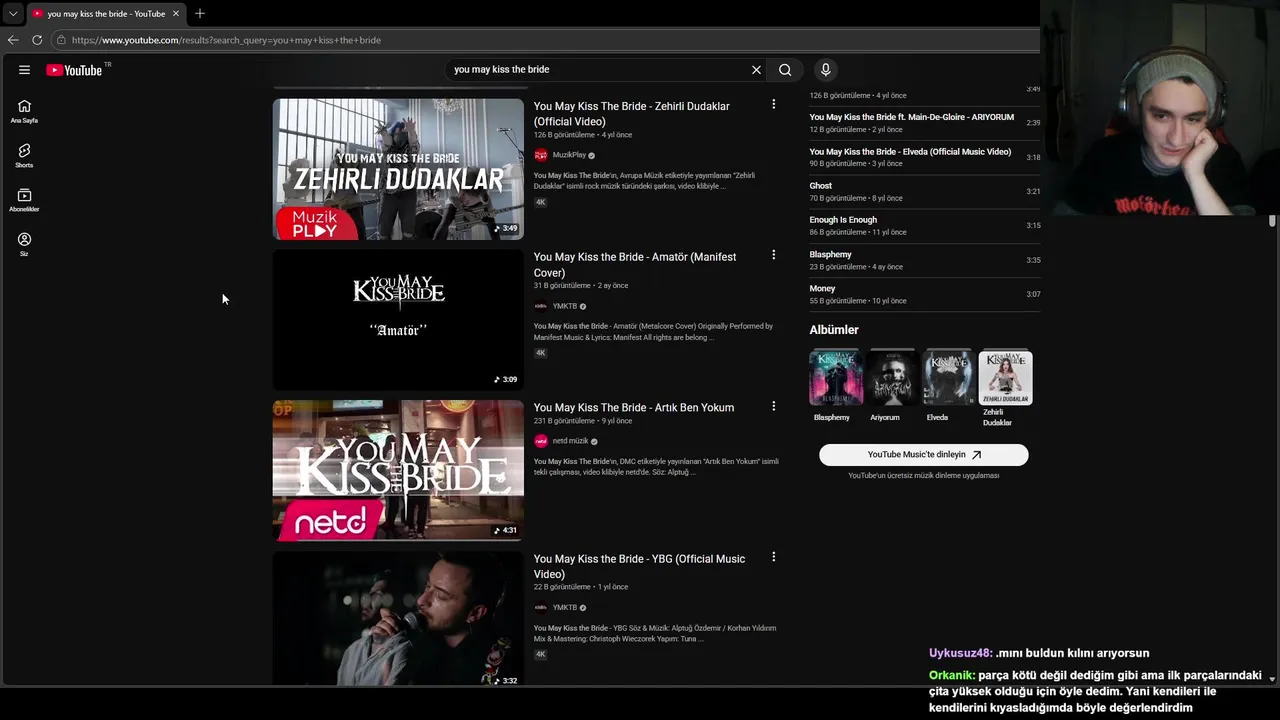The height and width of the screenshot is (720, 1280).
Task: Open the Blasphemy album cover
Action: [x=836, y=377]
